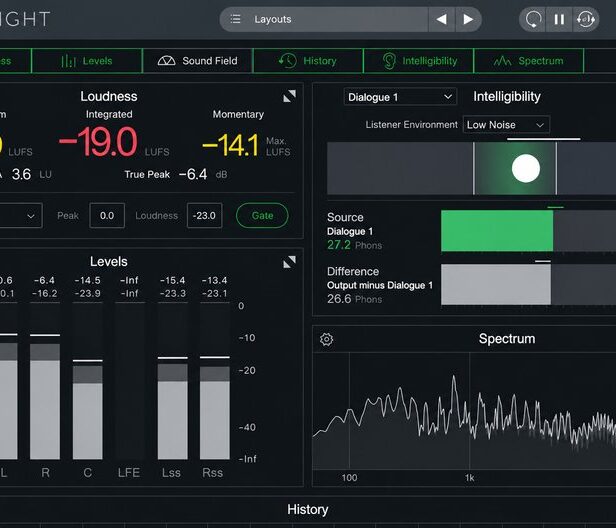The height and width of the screenshot is (528, 616).
Task: Go to previous layout arrow
Action: [x=442, y=19]
